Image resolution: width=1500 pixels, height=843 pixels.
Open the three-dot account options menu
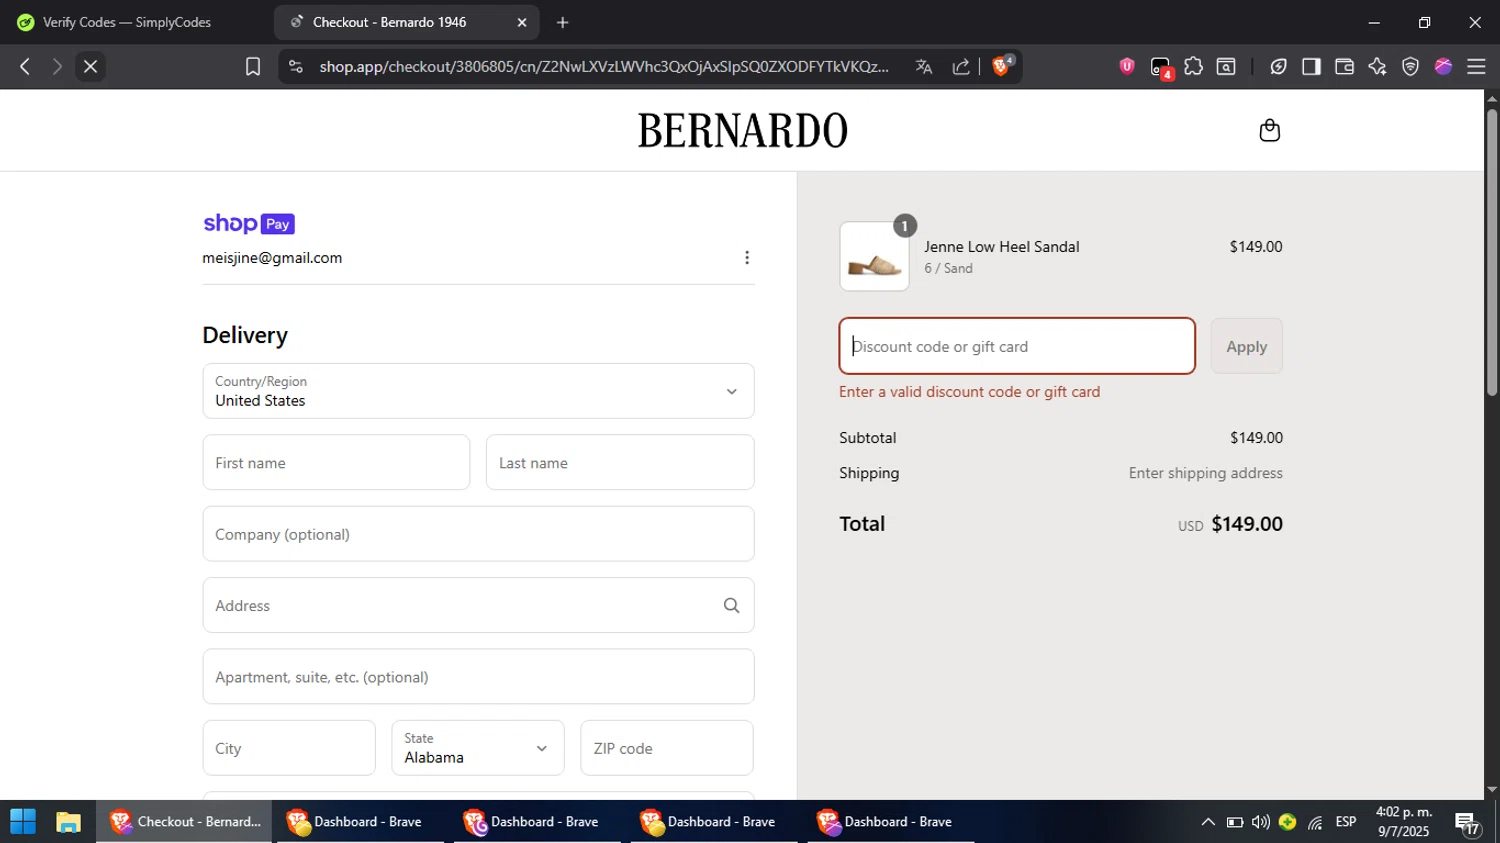[747, 258]
